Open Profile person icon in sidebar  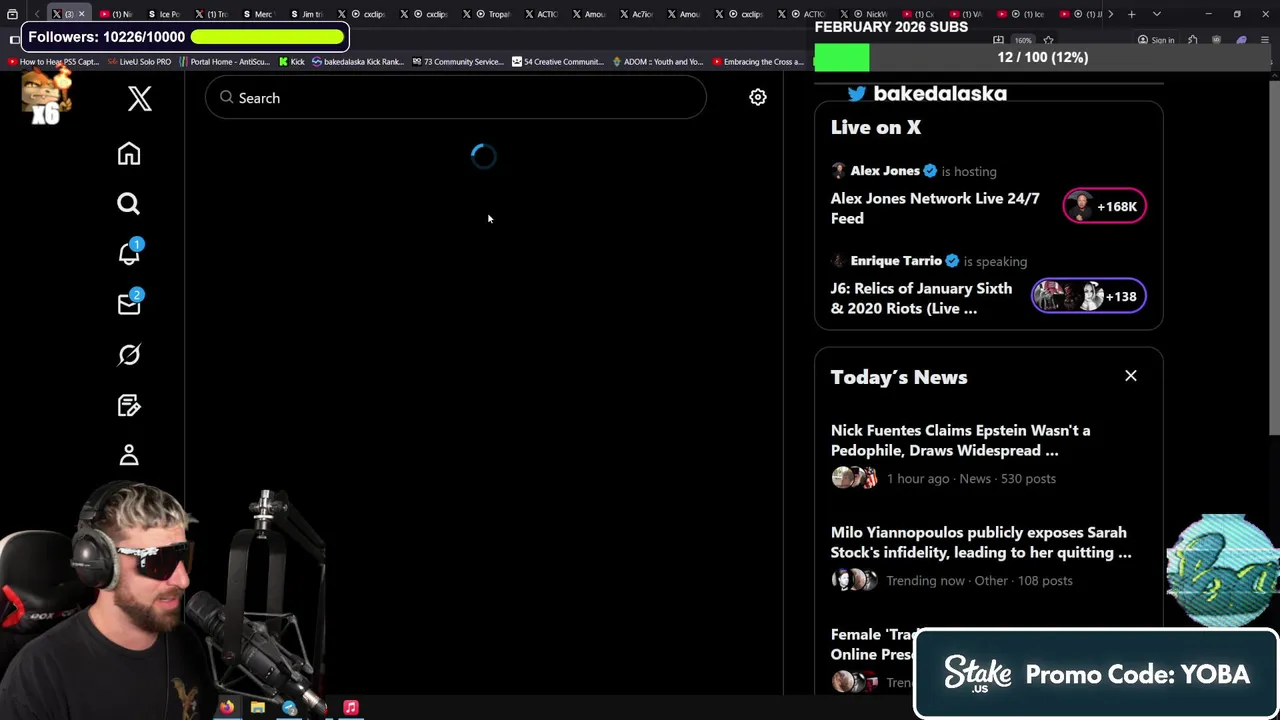pos(129,455)
